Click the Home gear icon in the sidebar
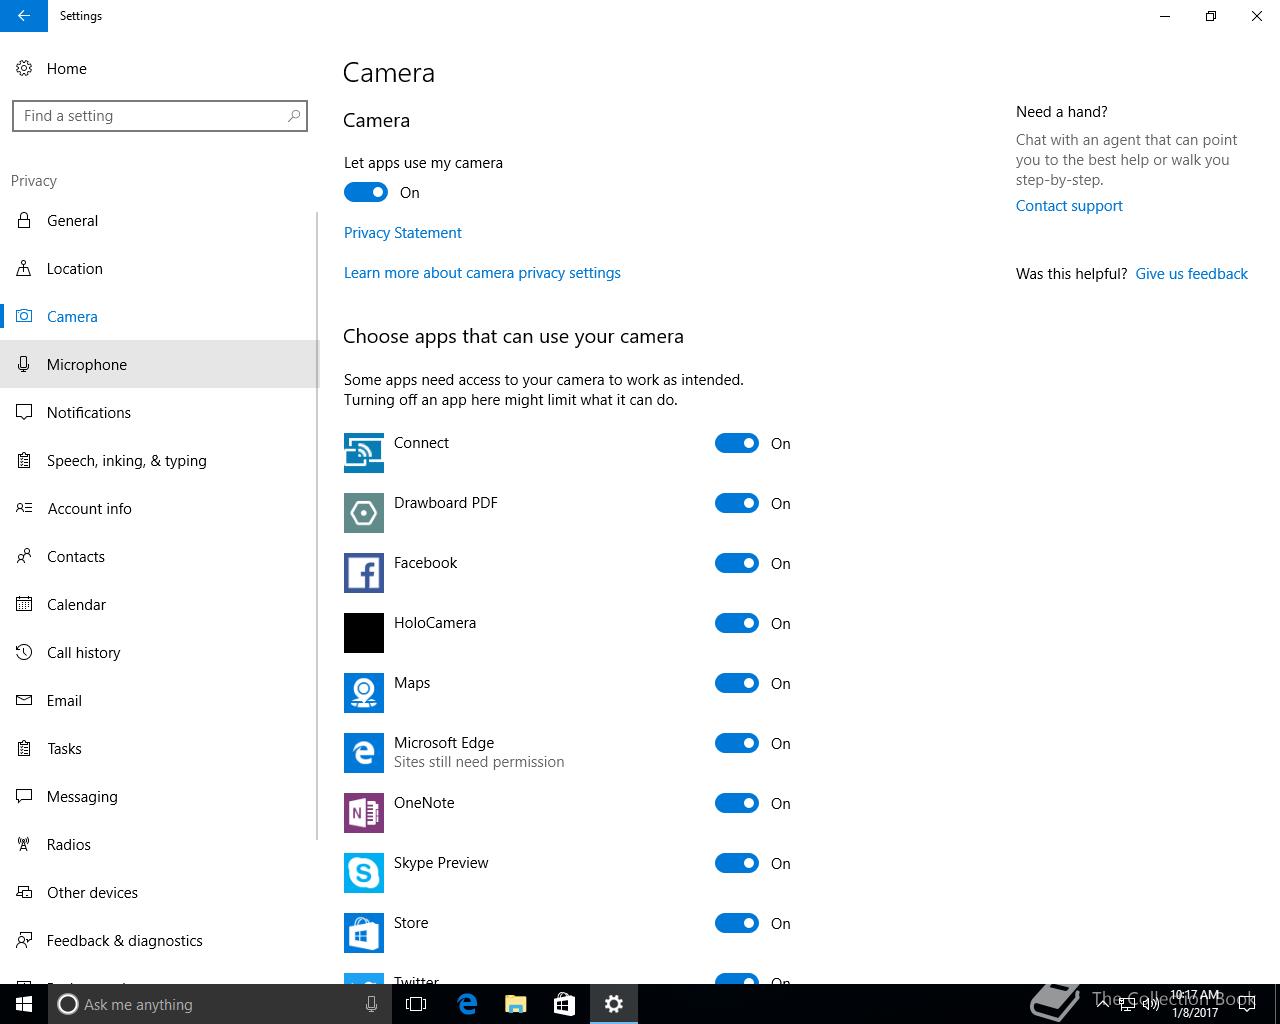Image resolution: width=1280 pixels, height=1024 pixels. click(24, 68)
